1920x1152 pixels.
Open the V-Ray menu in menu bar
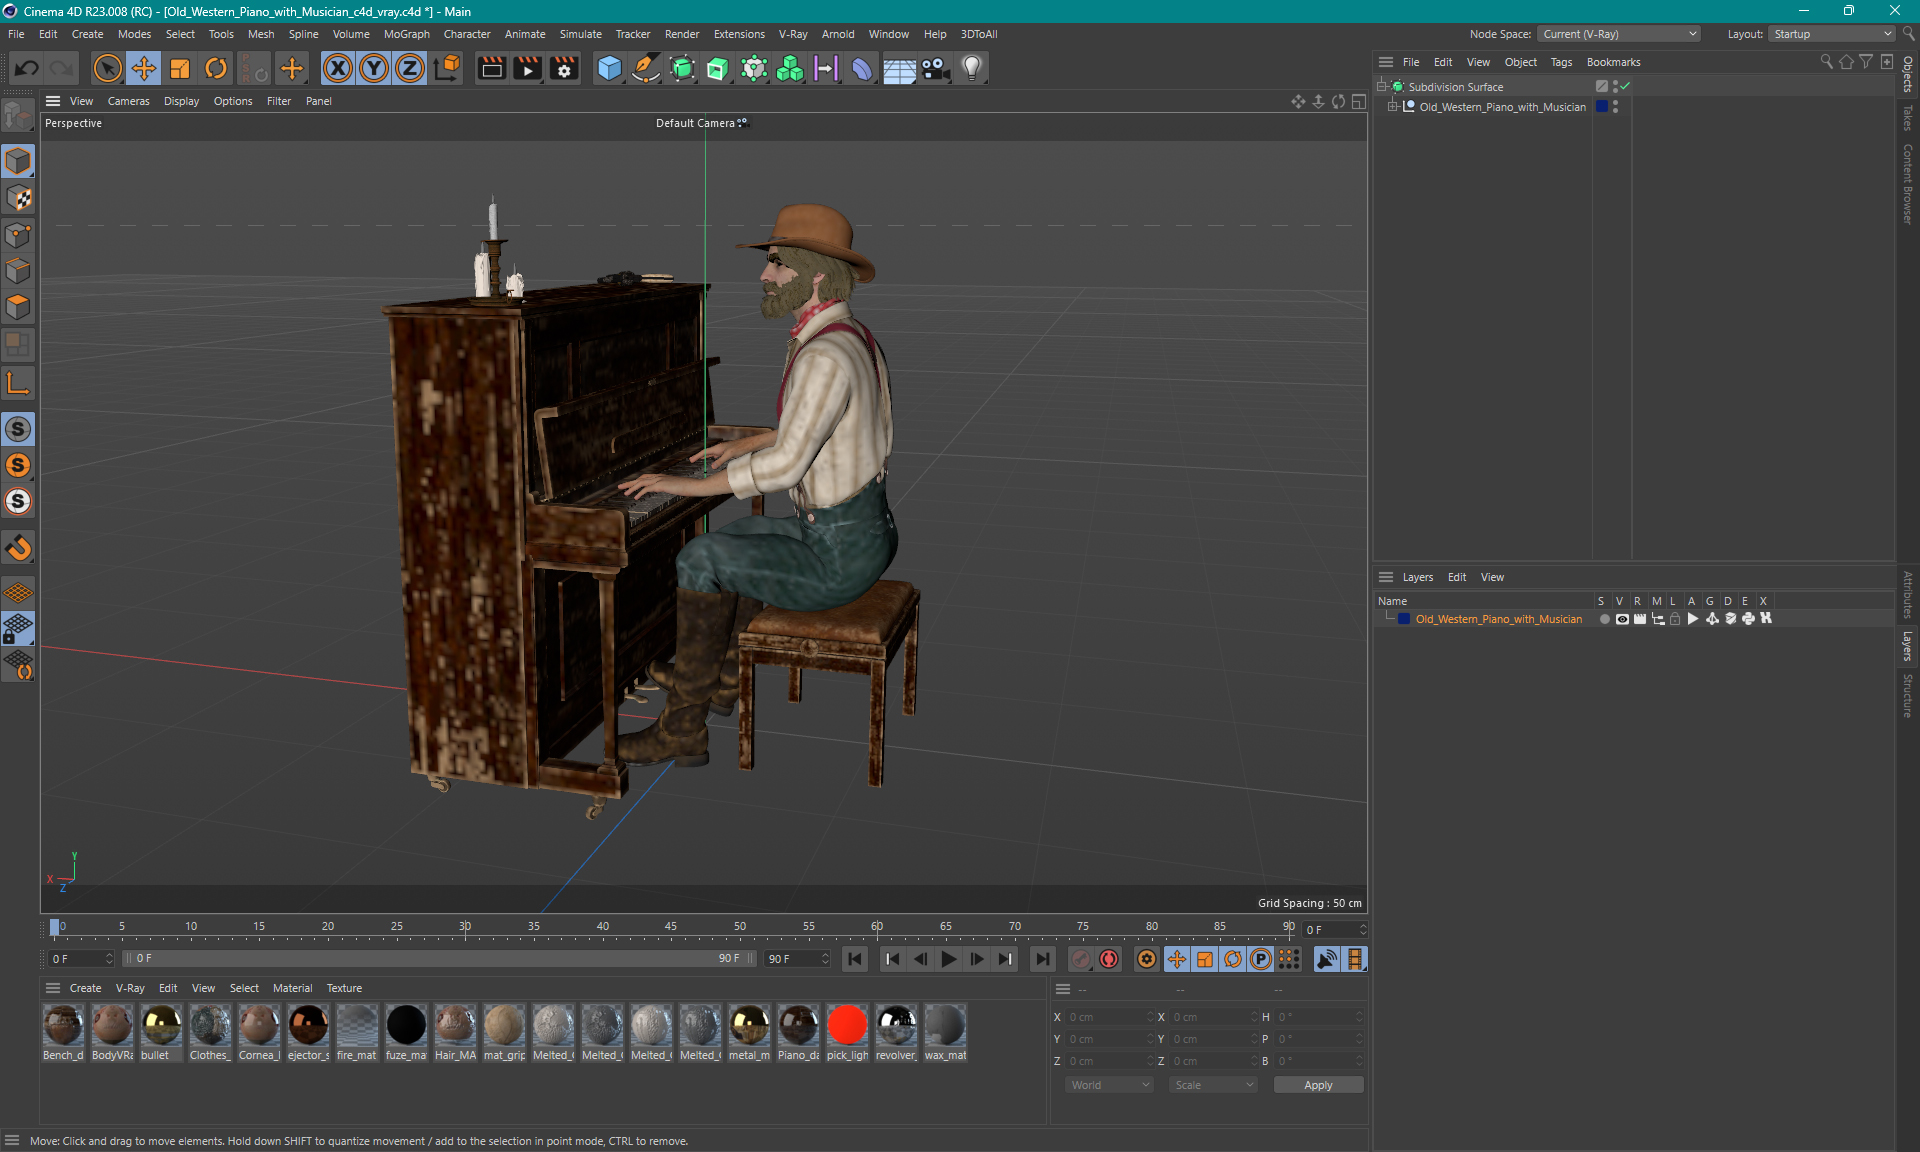793,34
